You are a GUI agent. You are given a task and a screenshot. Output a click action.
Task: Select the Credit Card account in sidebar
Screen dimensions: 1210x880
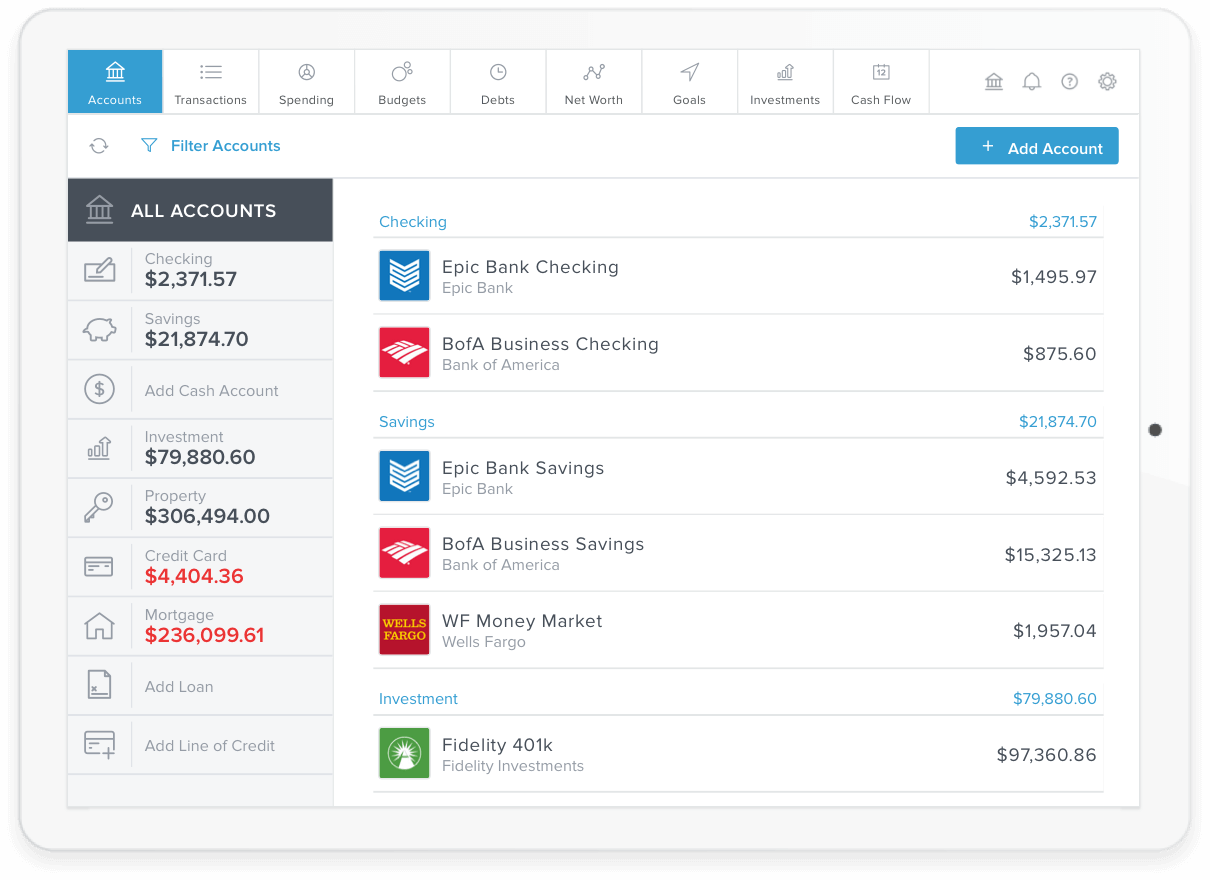200,566
